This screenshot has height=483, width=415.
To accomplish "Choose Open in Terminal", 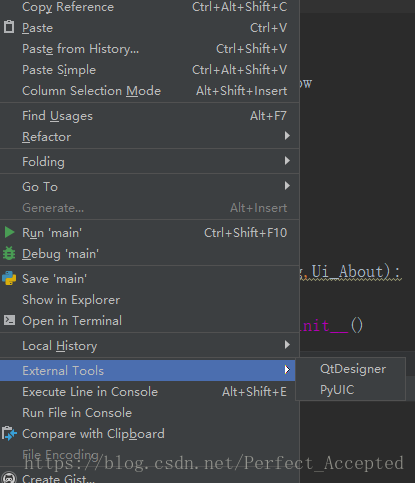I will (149, 321).
